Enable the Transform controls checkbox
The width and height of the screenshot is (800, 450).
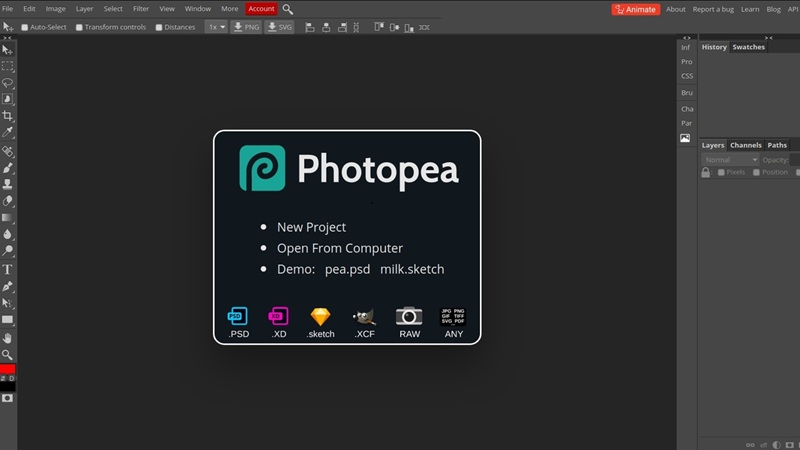pyautogui.click(x=79, y=28)
